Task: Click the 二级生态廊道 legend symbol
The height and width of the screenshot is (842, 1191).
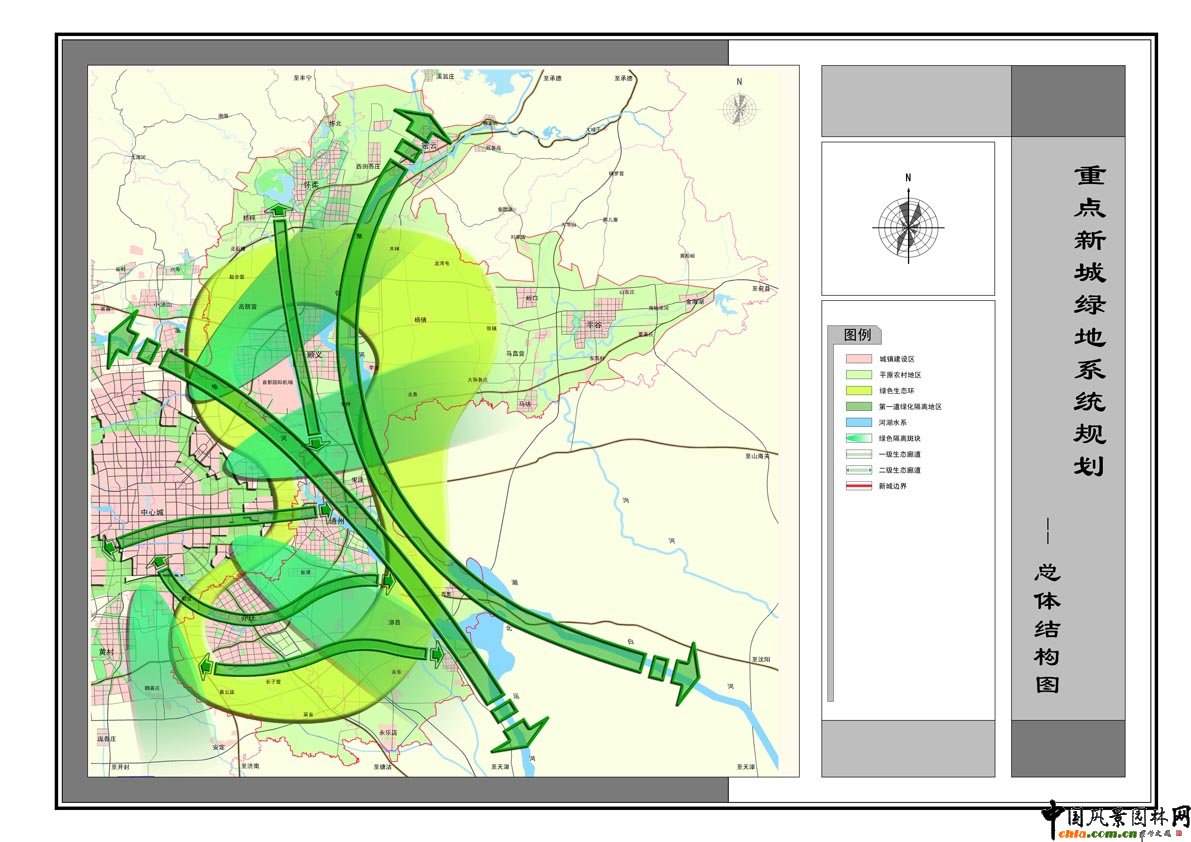Action: (858, 470)
